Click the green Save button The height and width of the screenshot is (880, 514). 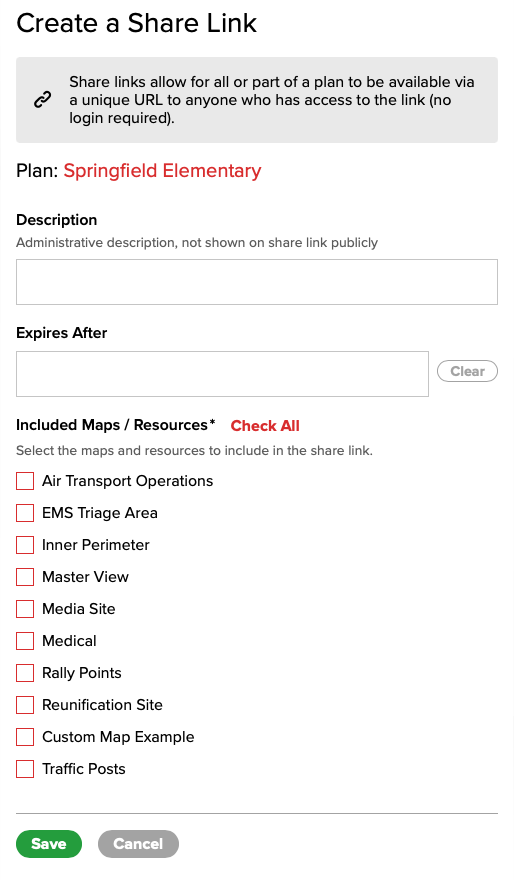pyautogui.click(x=49, y=844)
